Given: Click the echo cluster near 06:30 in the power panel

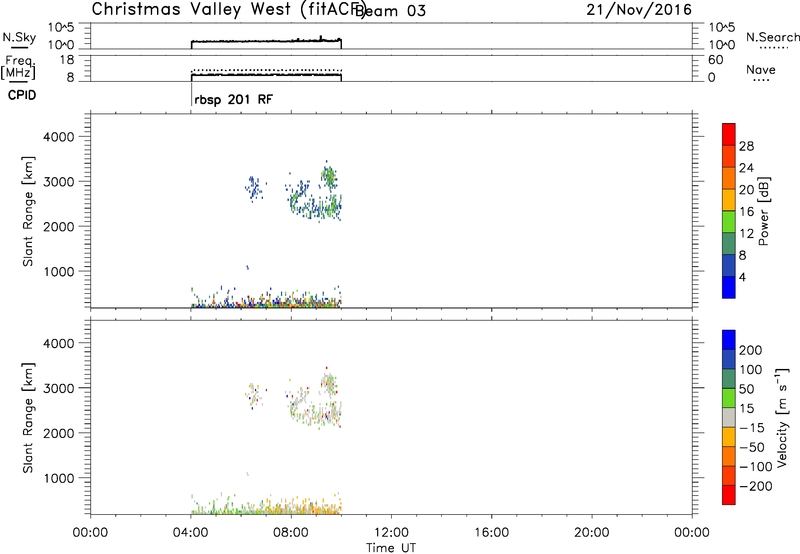Looking at the screenshot, I should [254, 188].
